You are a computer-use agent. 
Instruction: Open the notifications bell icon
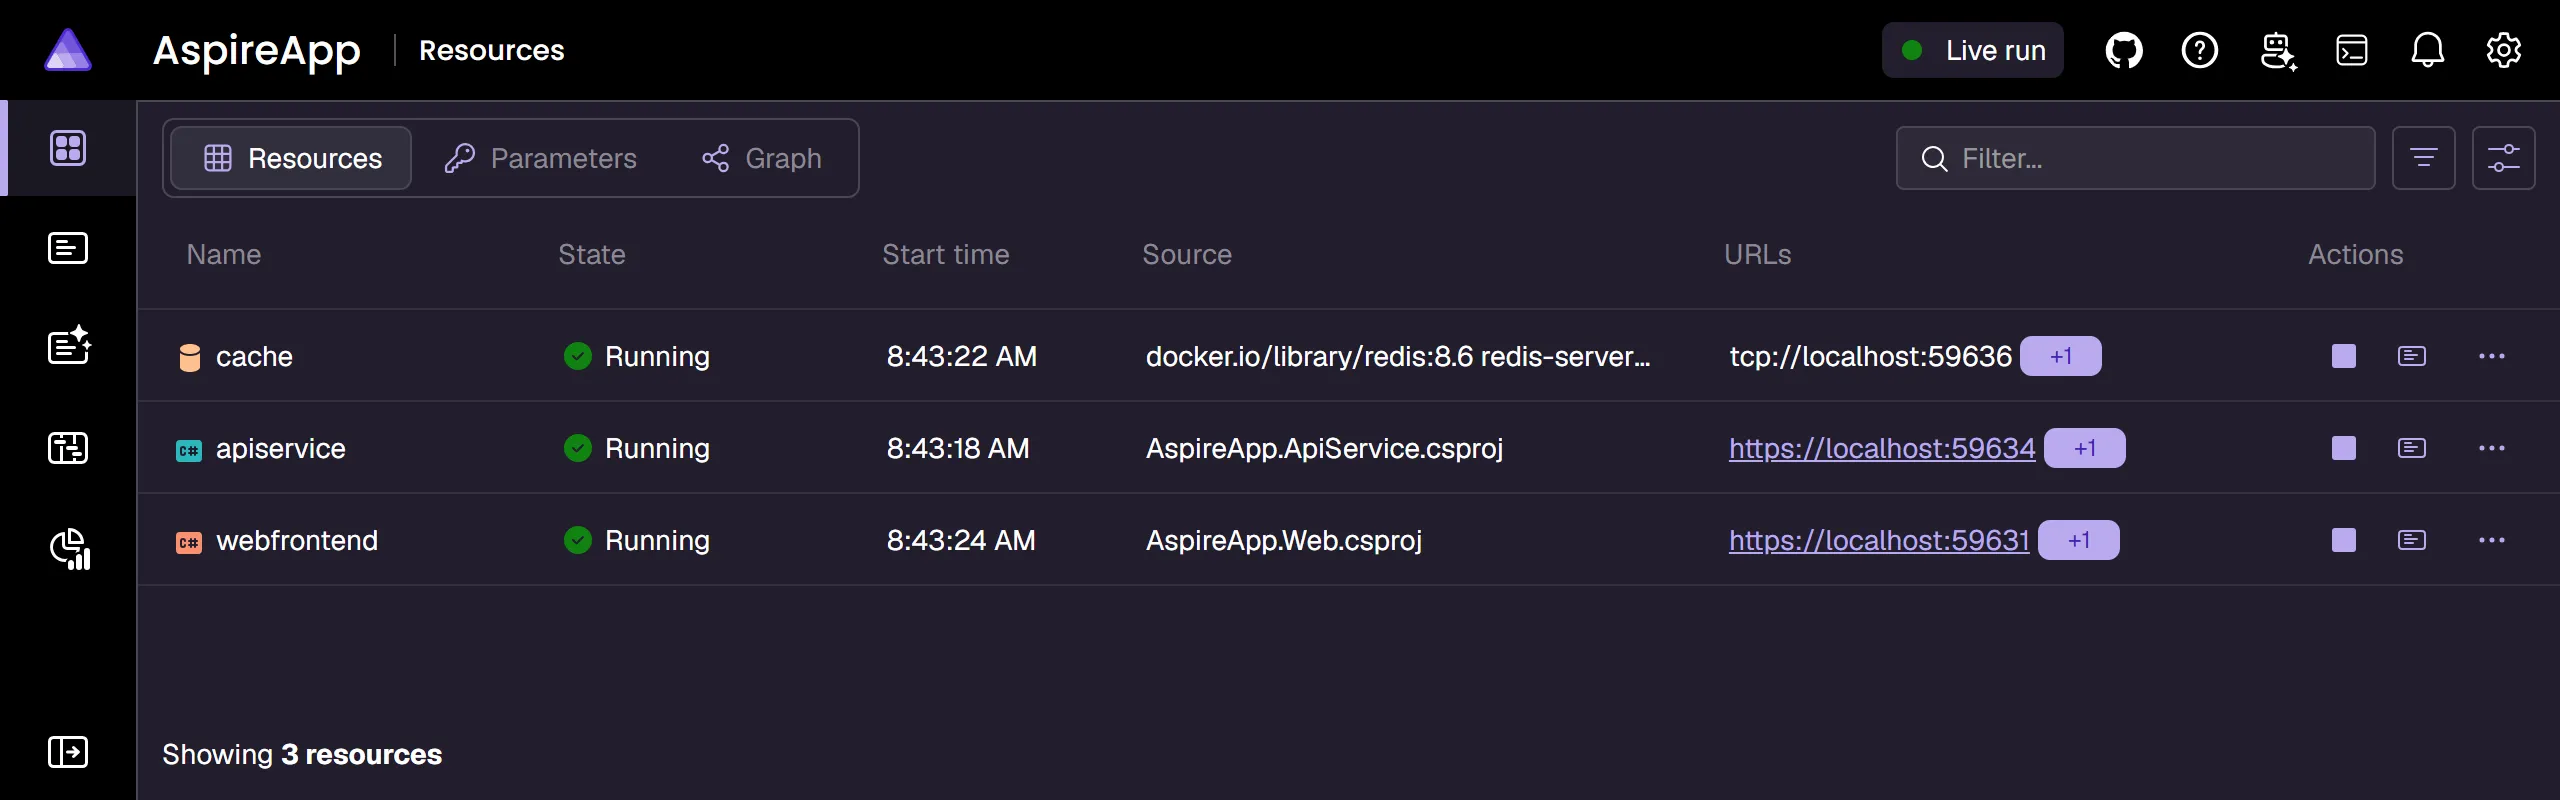coord(2428,50)
